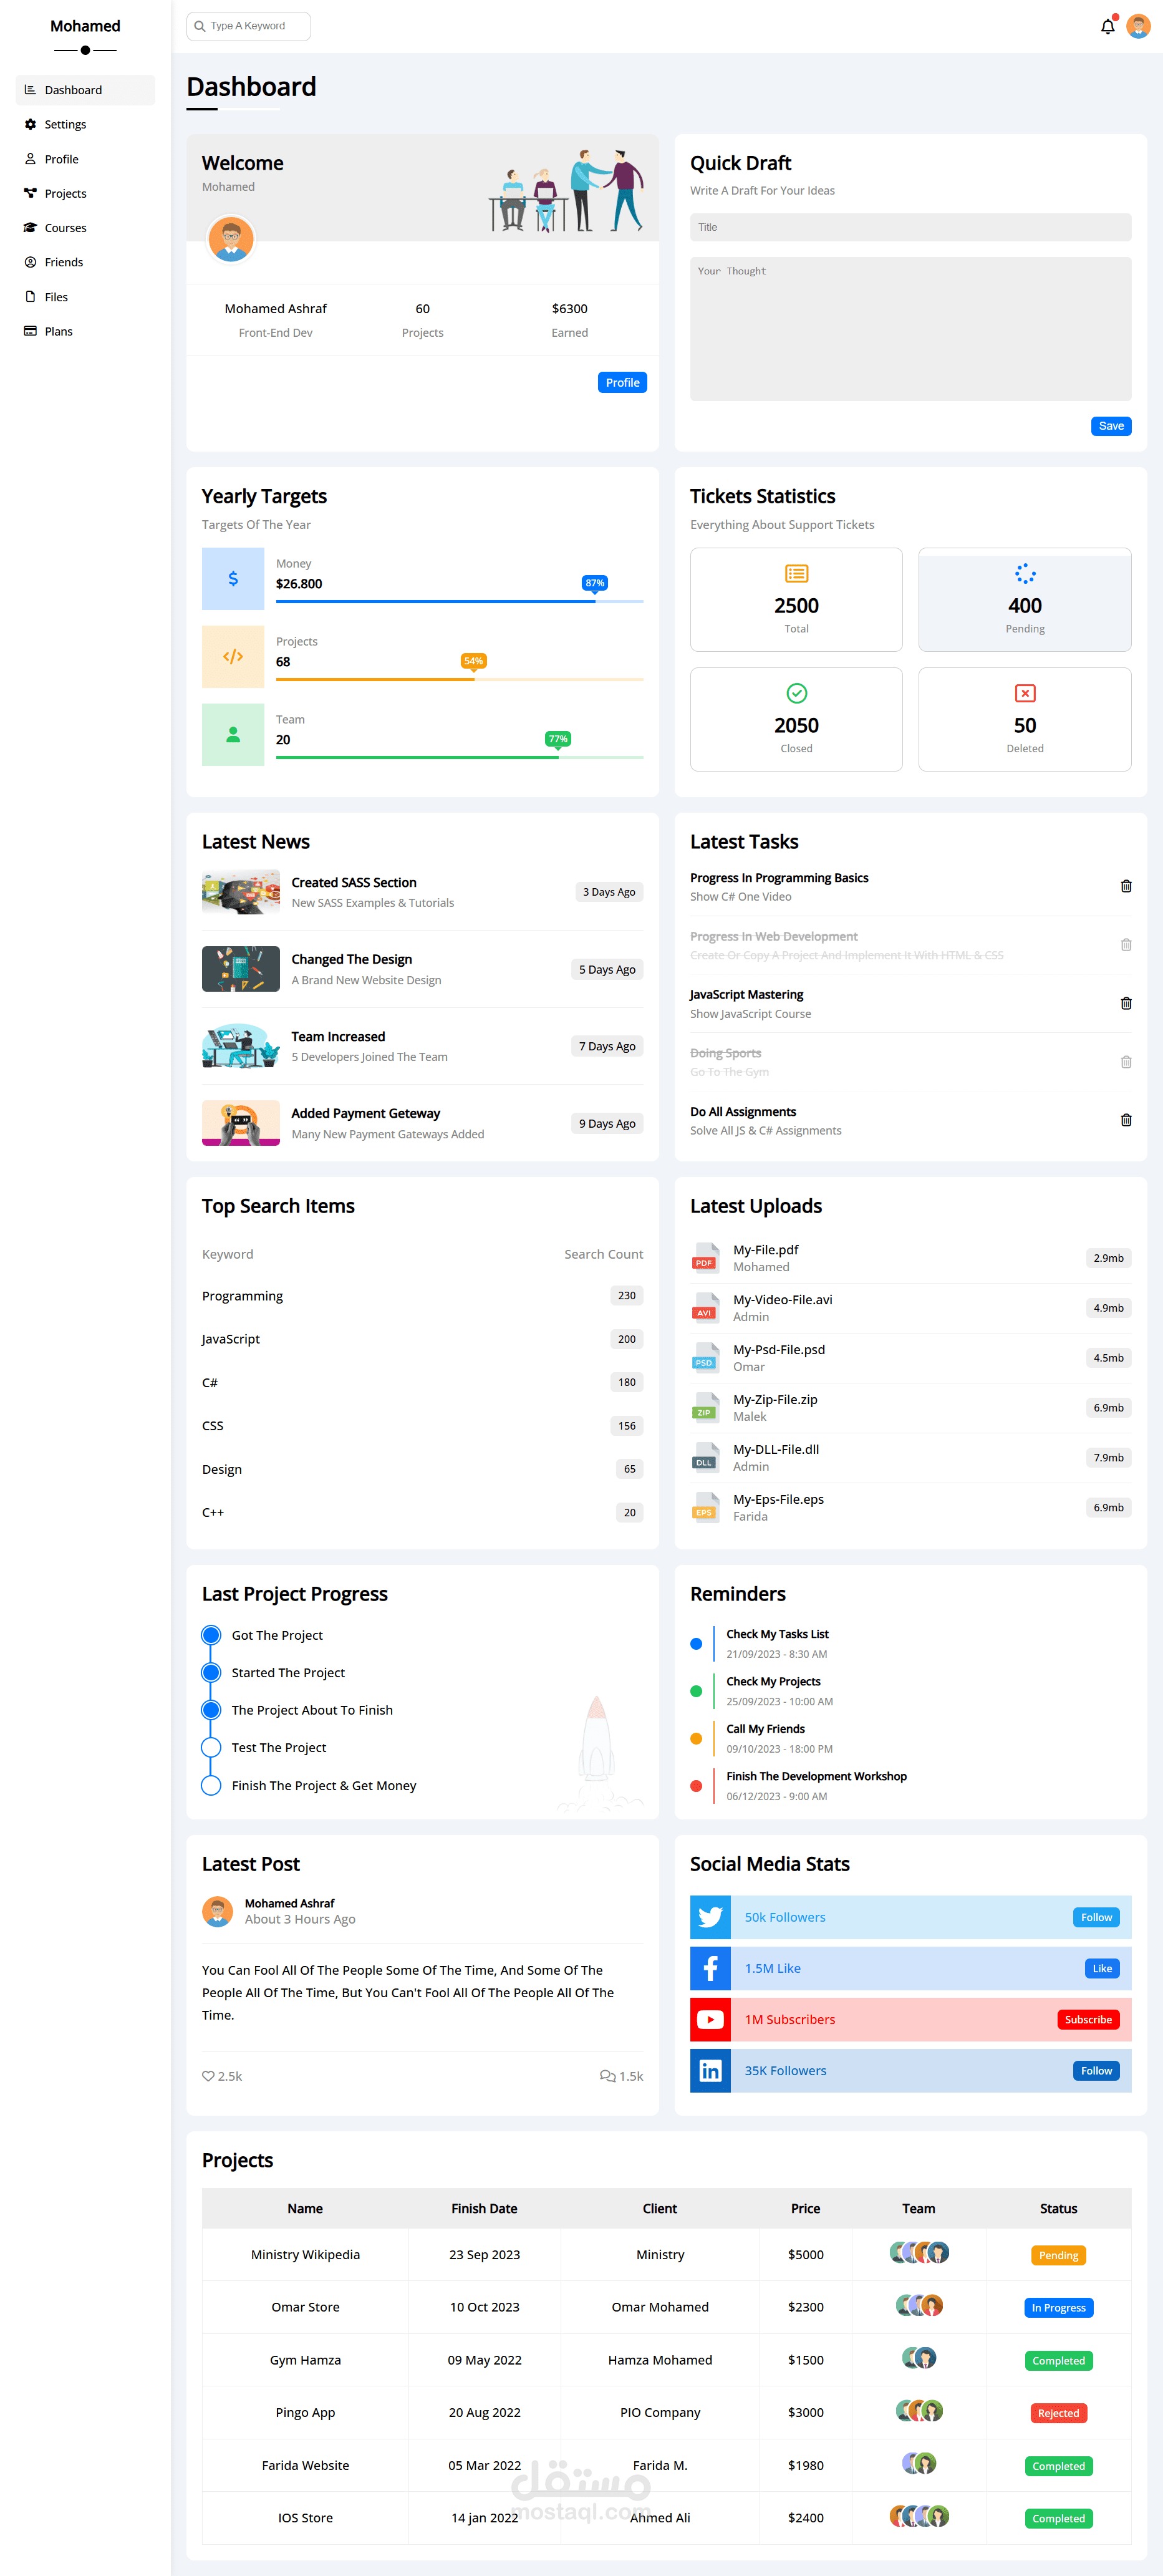1163x2576 pixels.
Task: Click the LinkedIn icon in Social Media Stats
Action: coord(710,2070)
